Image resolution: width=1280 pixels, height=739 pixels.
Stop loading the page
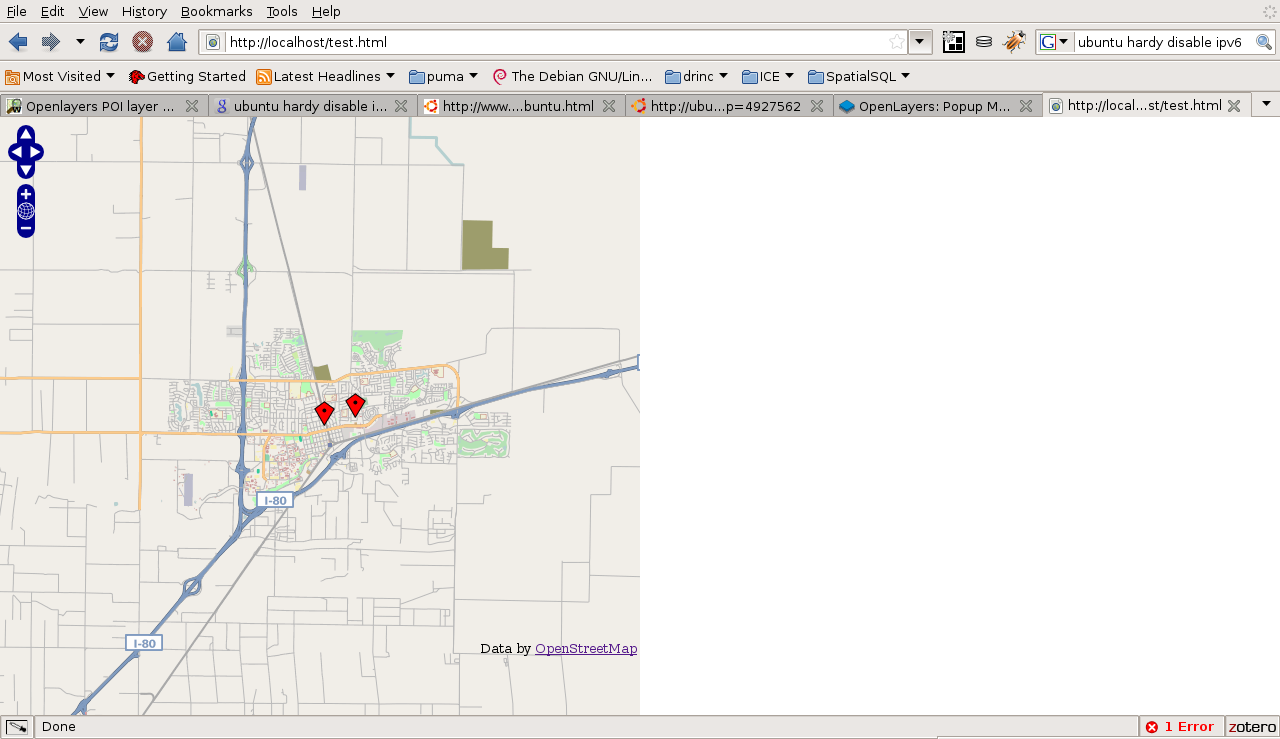(142, 42)
